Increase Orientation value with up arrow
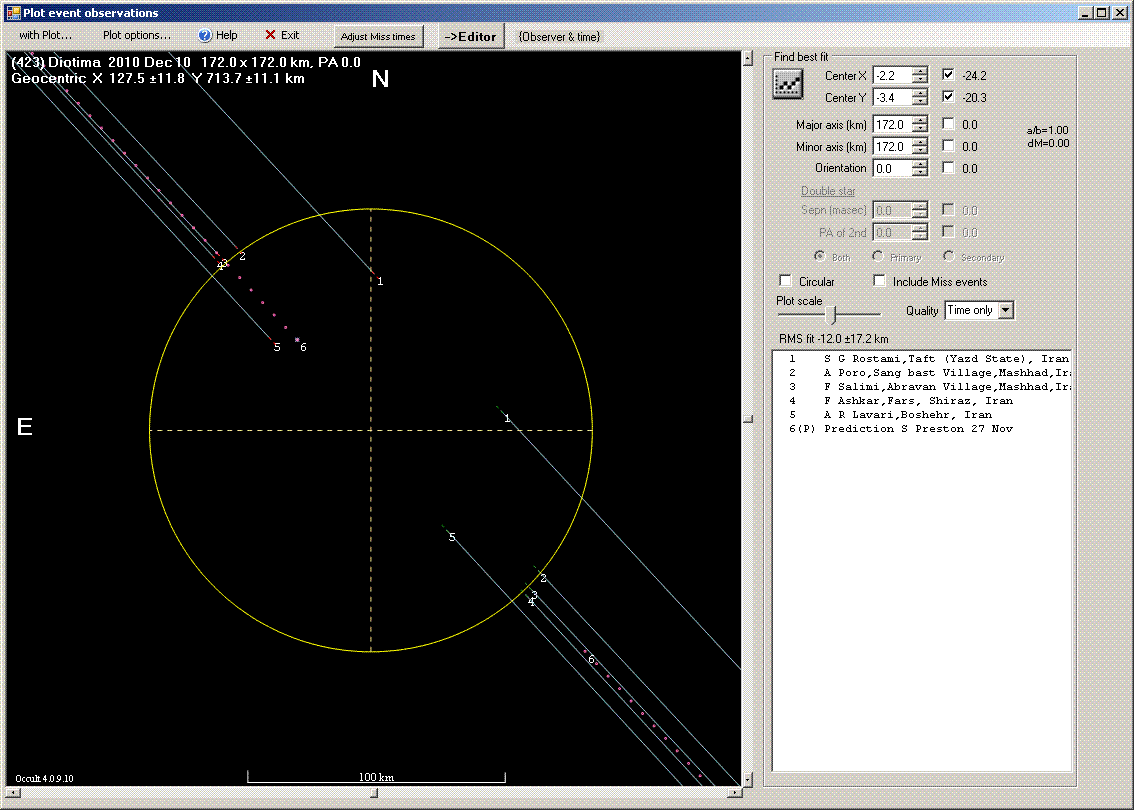 (919, 164)
